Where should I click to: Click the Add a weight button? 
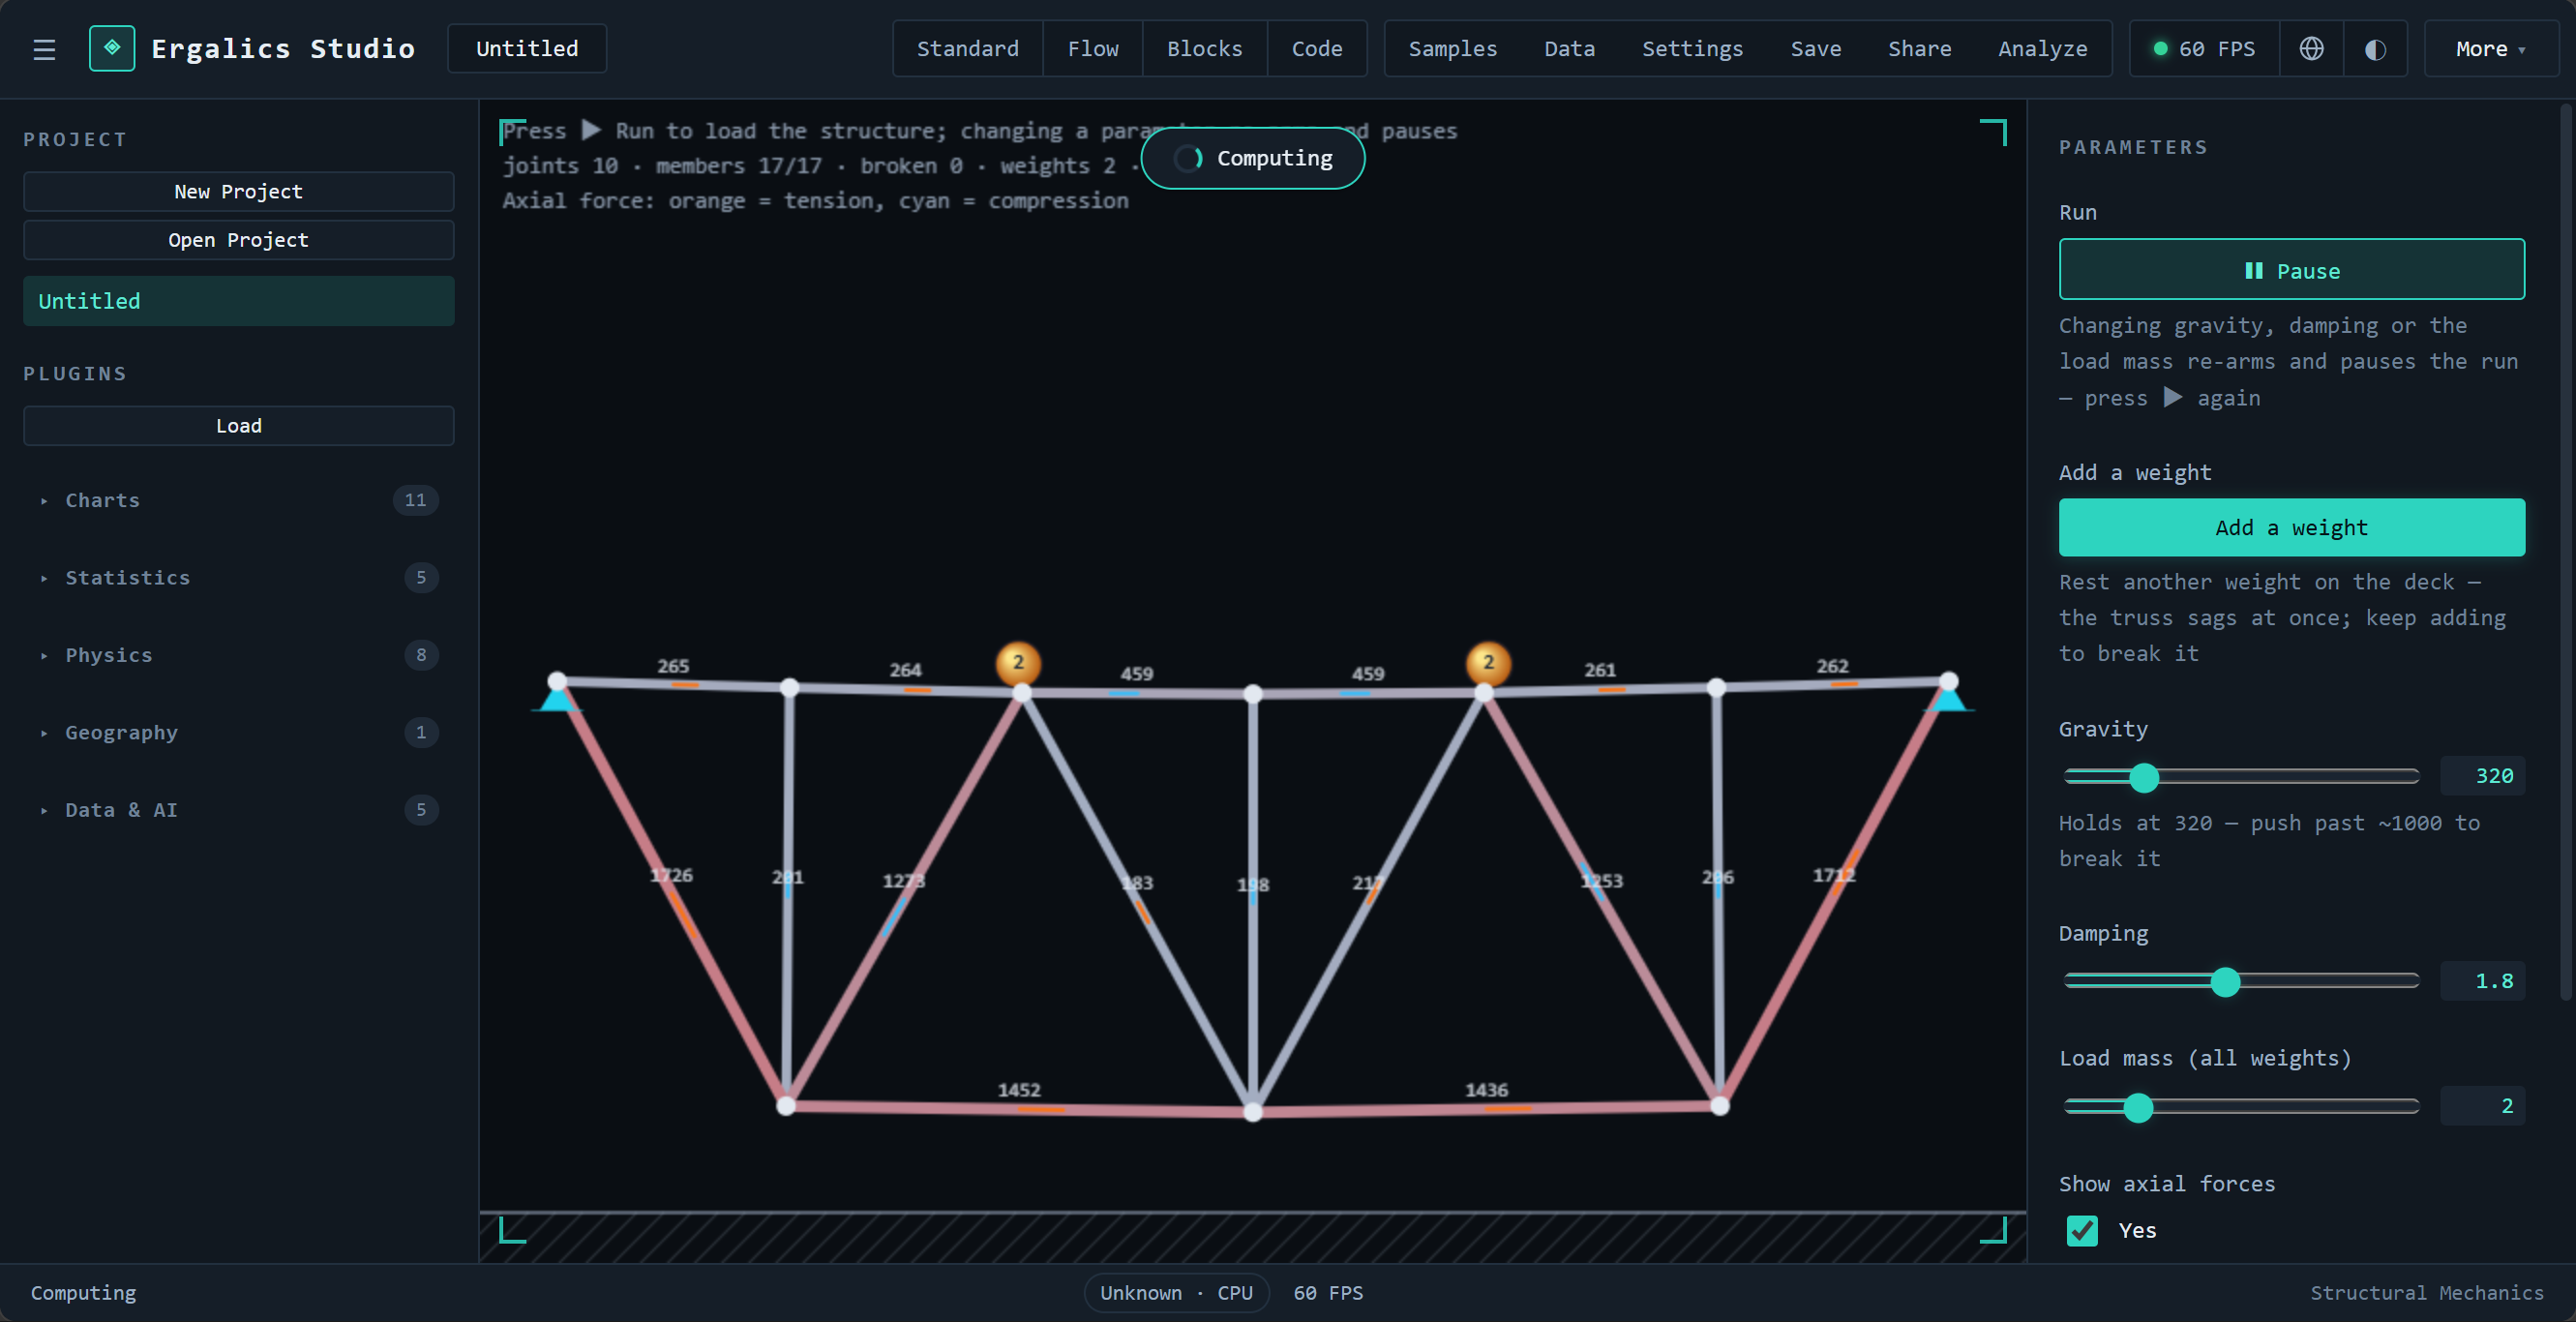(x=2291, y=527)
